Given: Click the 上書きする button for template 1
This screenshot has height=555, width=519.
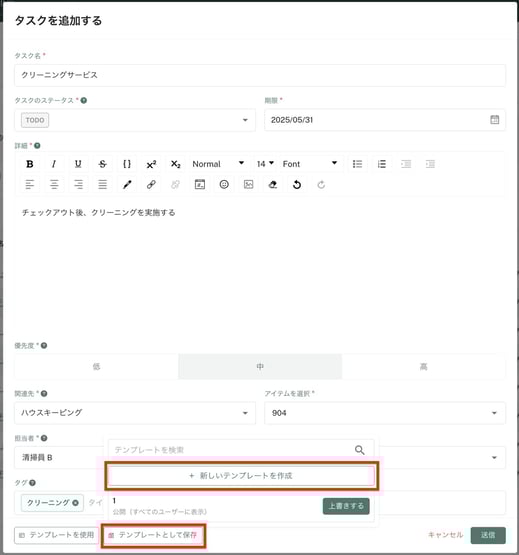Looking at the screenshot, I should 346,506.
